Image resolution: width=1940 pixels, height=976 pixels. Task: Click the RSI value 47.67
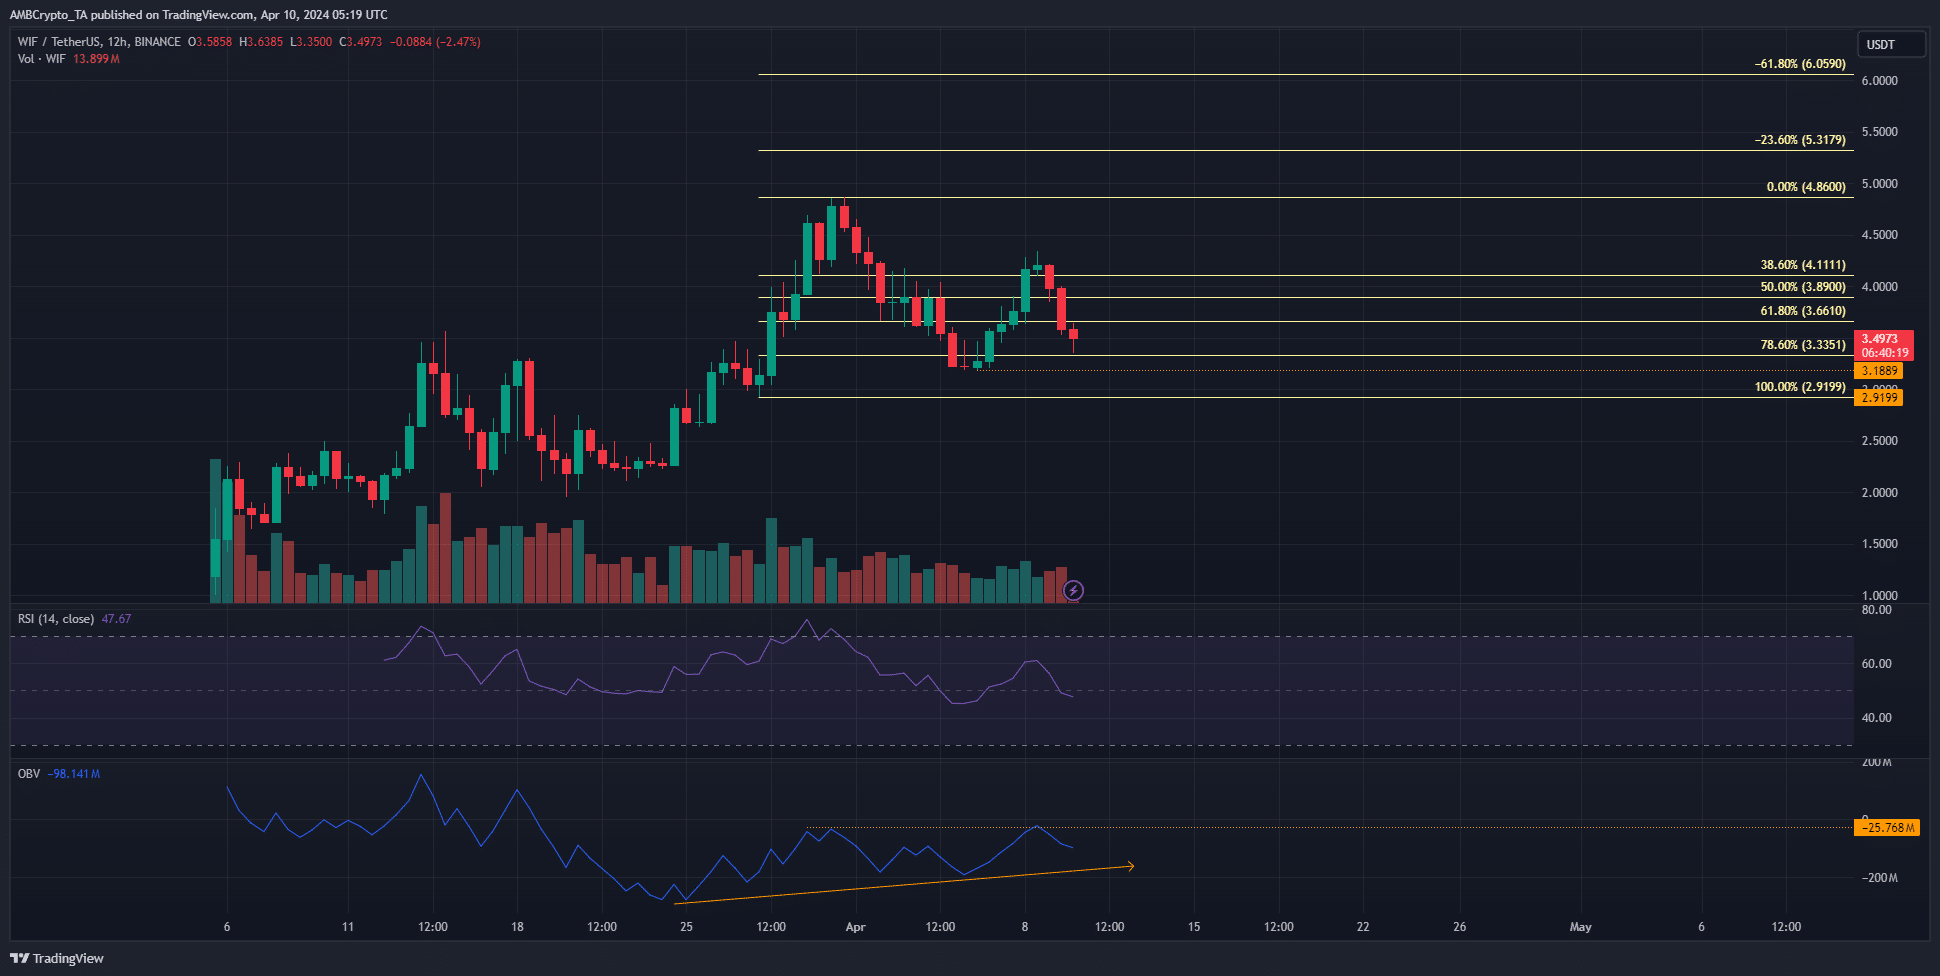point(116,619)
